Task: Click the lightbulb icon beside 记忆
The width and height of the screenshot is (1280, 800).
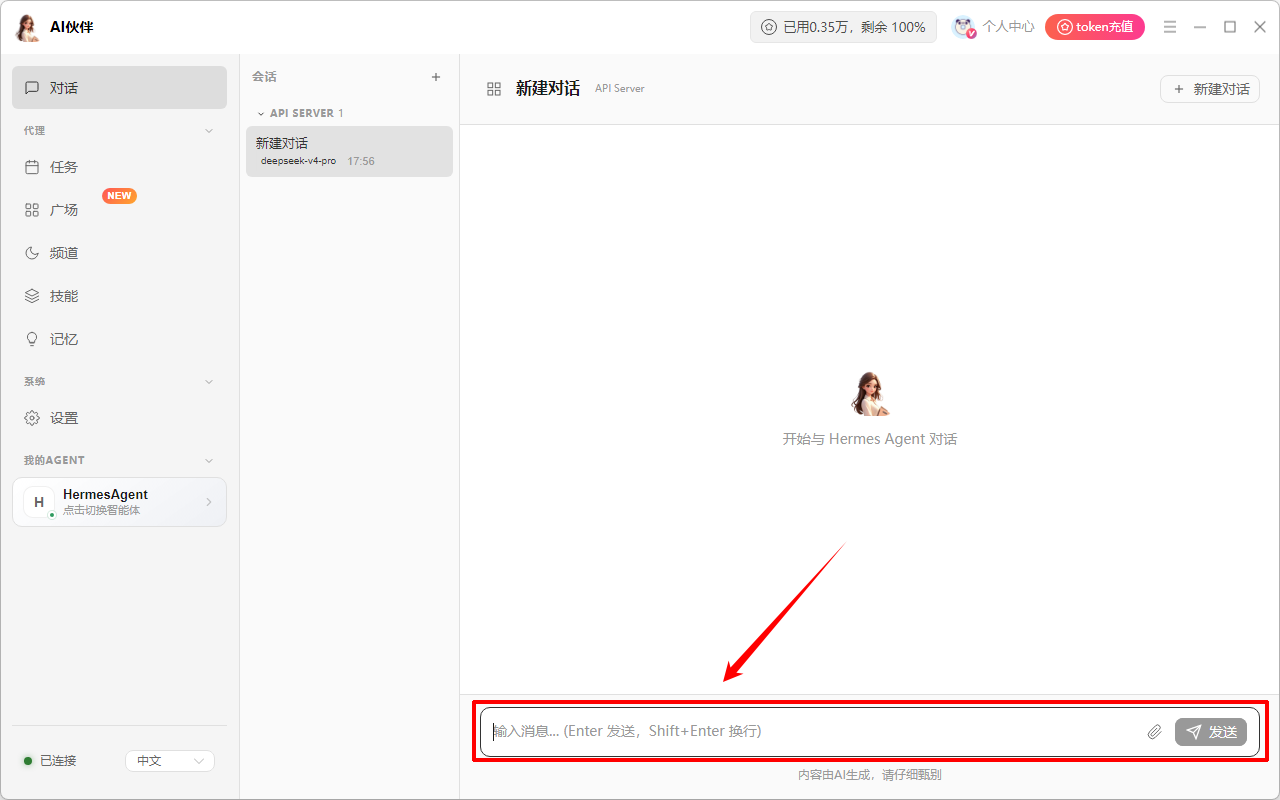Action: (x=32, y=339)
